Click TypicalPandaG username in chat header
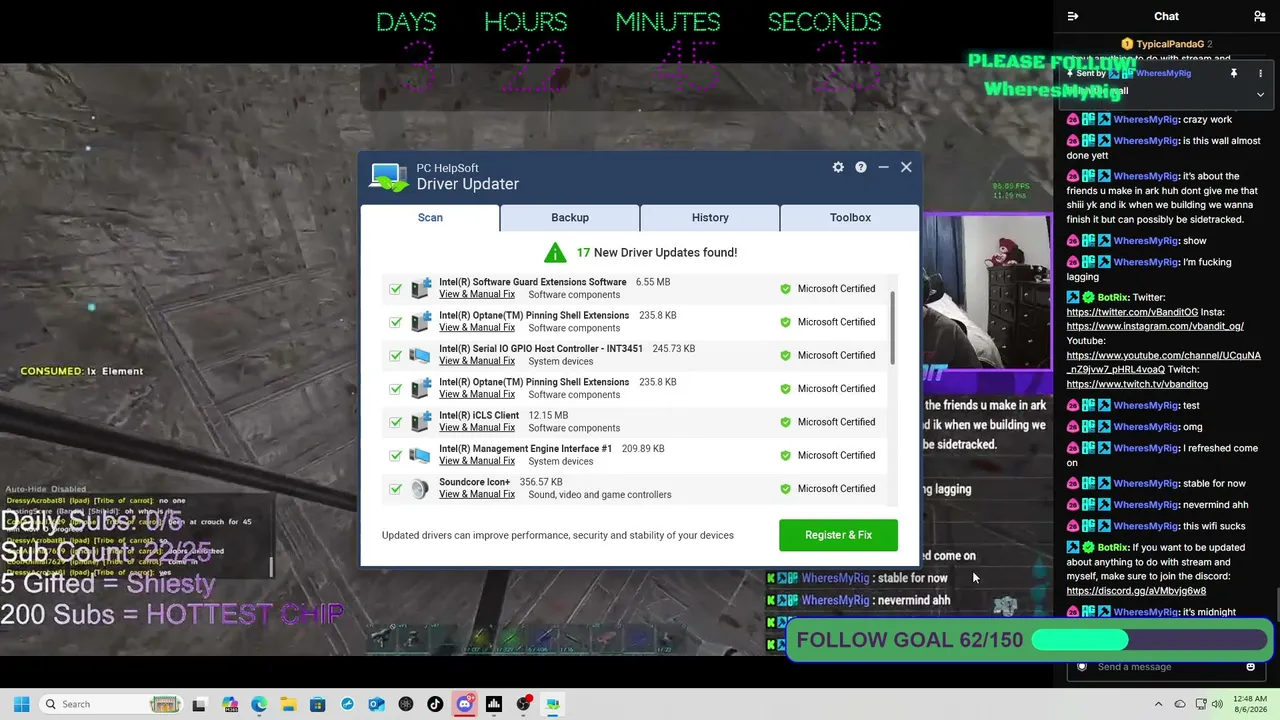Image resolution: width=1280 pixels, height=720 pixels. tap(1170, 44)
